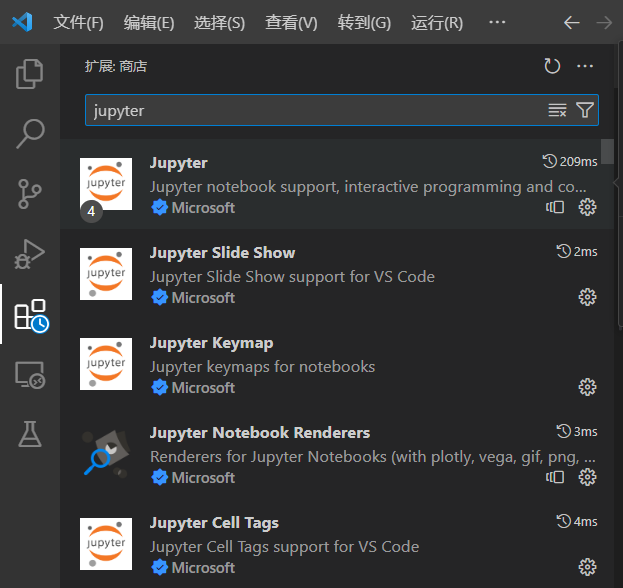This screenshot has height=588, width=623.
Task: Go back with the left arrow
Action: [571, 23]
